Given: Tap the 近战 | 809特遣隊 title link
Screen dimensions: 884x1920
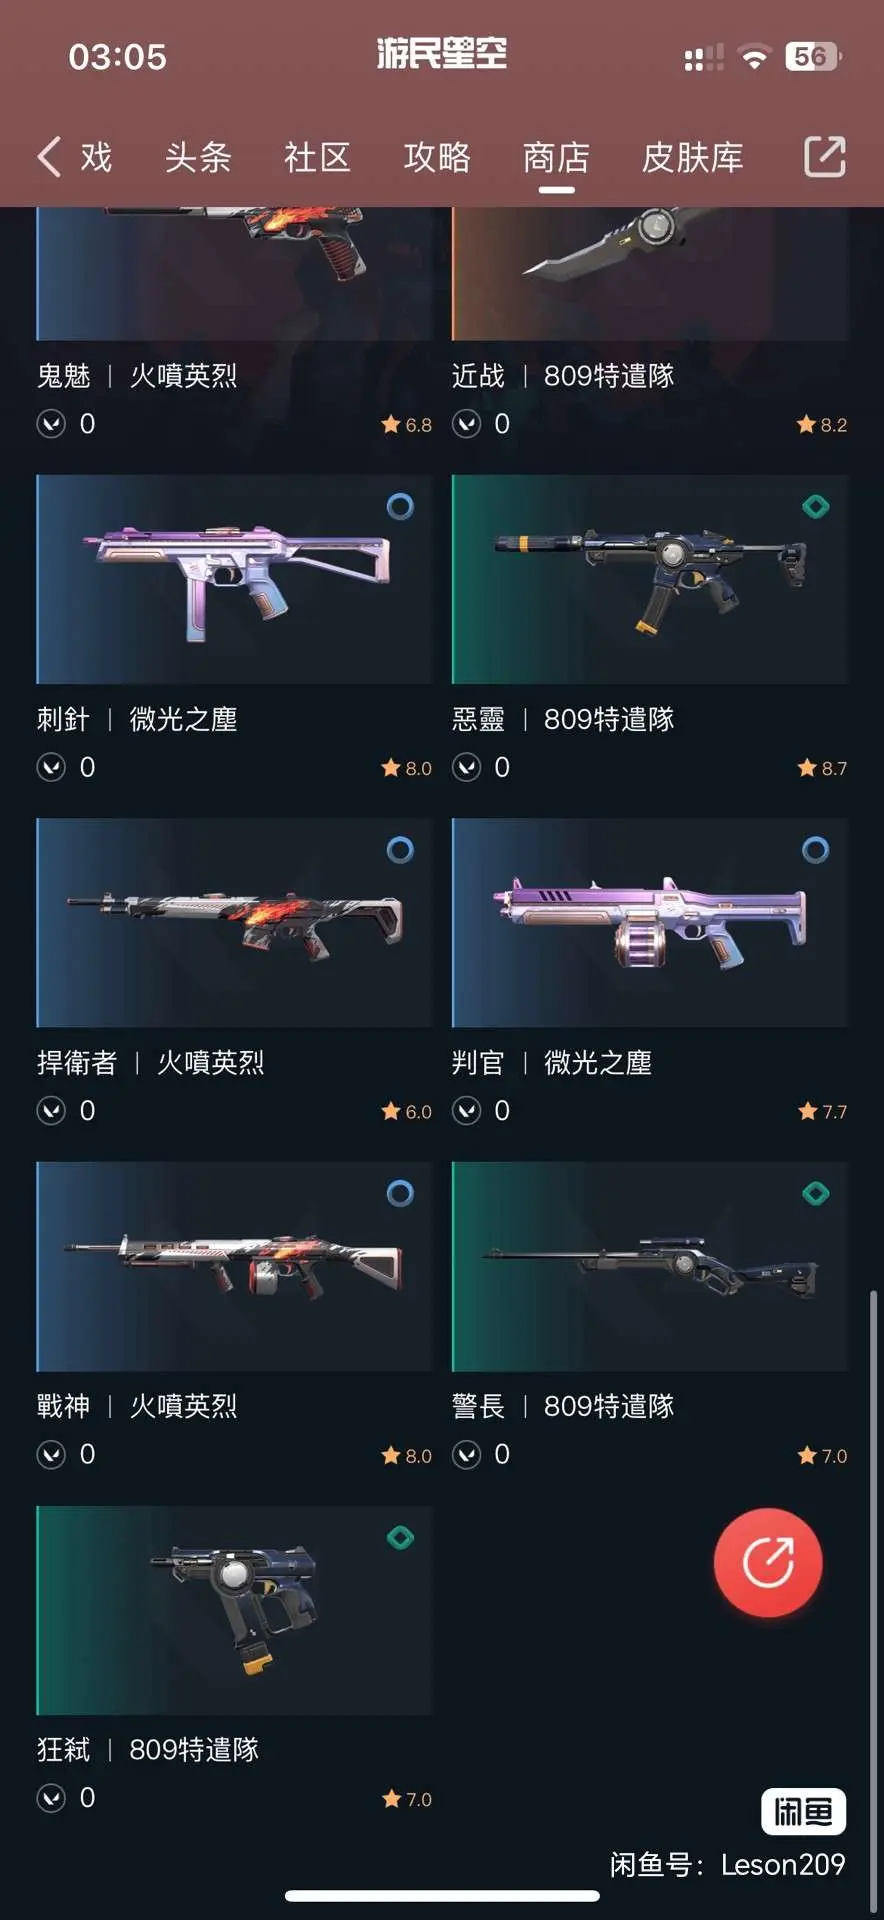Looking at the screenshot, I should (563, 376).
